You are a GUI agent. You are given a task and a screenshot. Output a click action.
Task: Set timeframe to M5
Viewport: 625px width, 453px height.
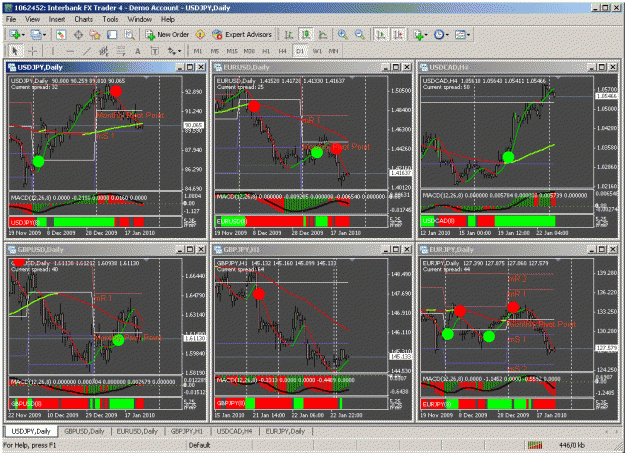215,51
